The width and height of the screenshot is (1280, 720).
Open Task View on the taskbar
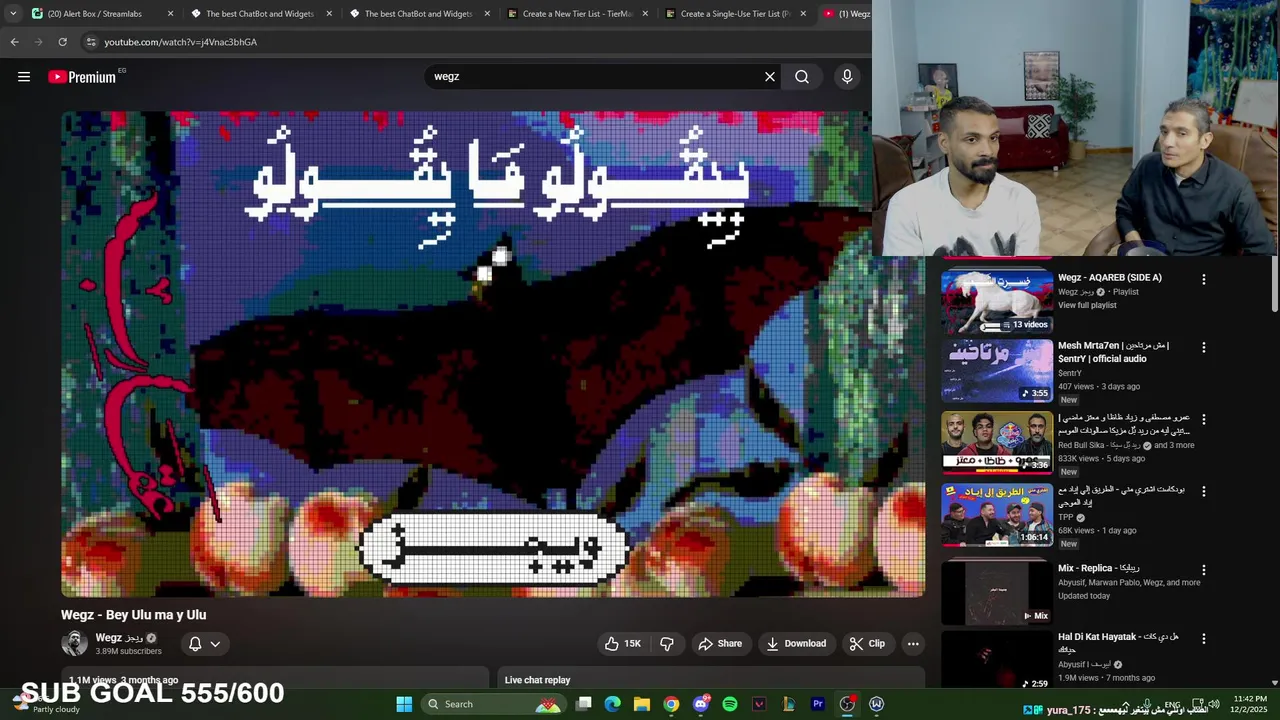pyautogui.click(x=584, y=704)
